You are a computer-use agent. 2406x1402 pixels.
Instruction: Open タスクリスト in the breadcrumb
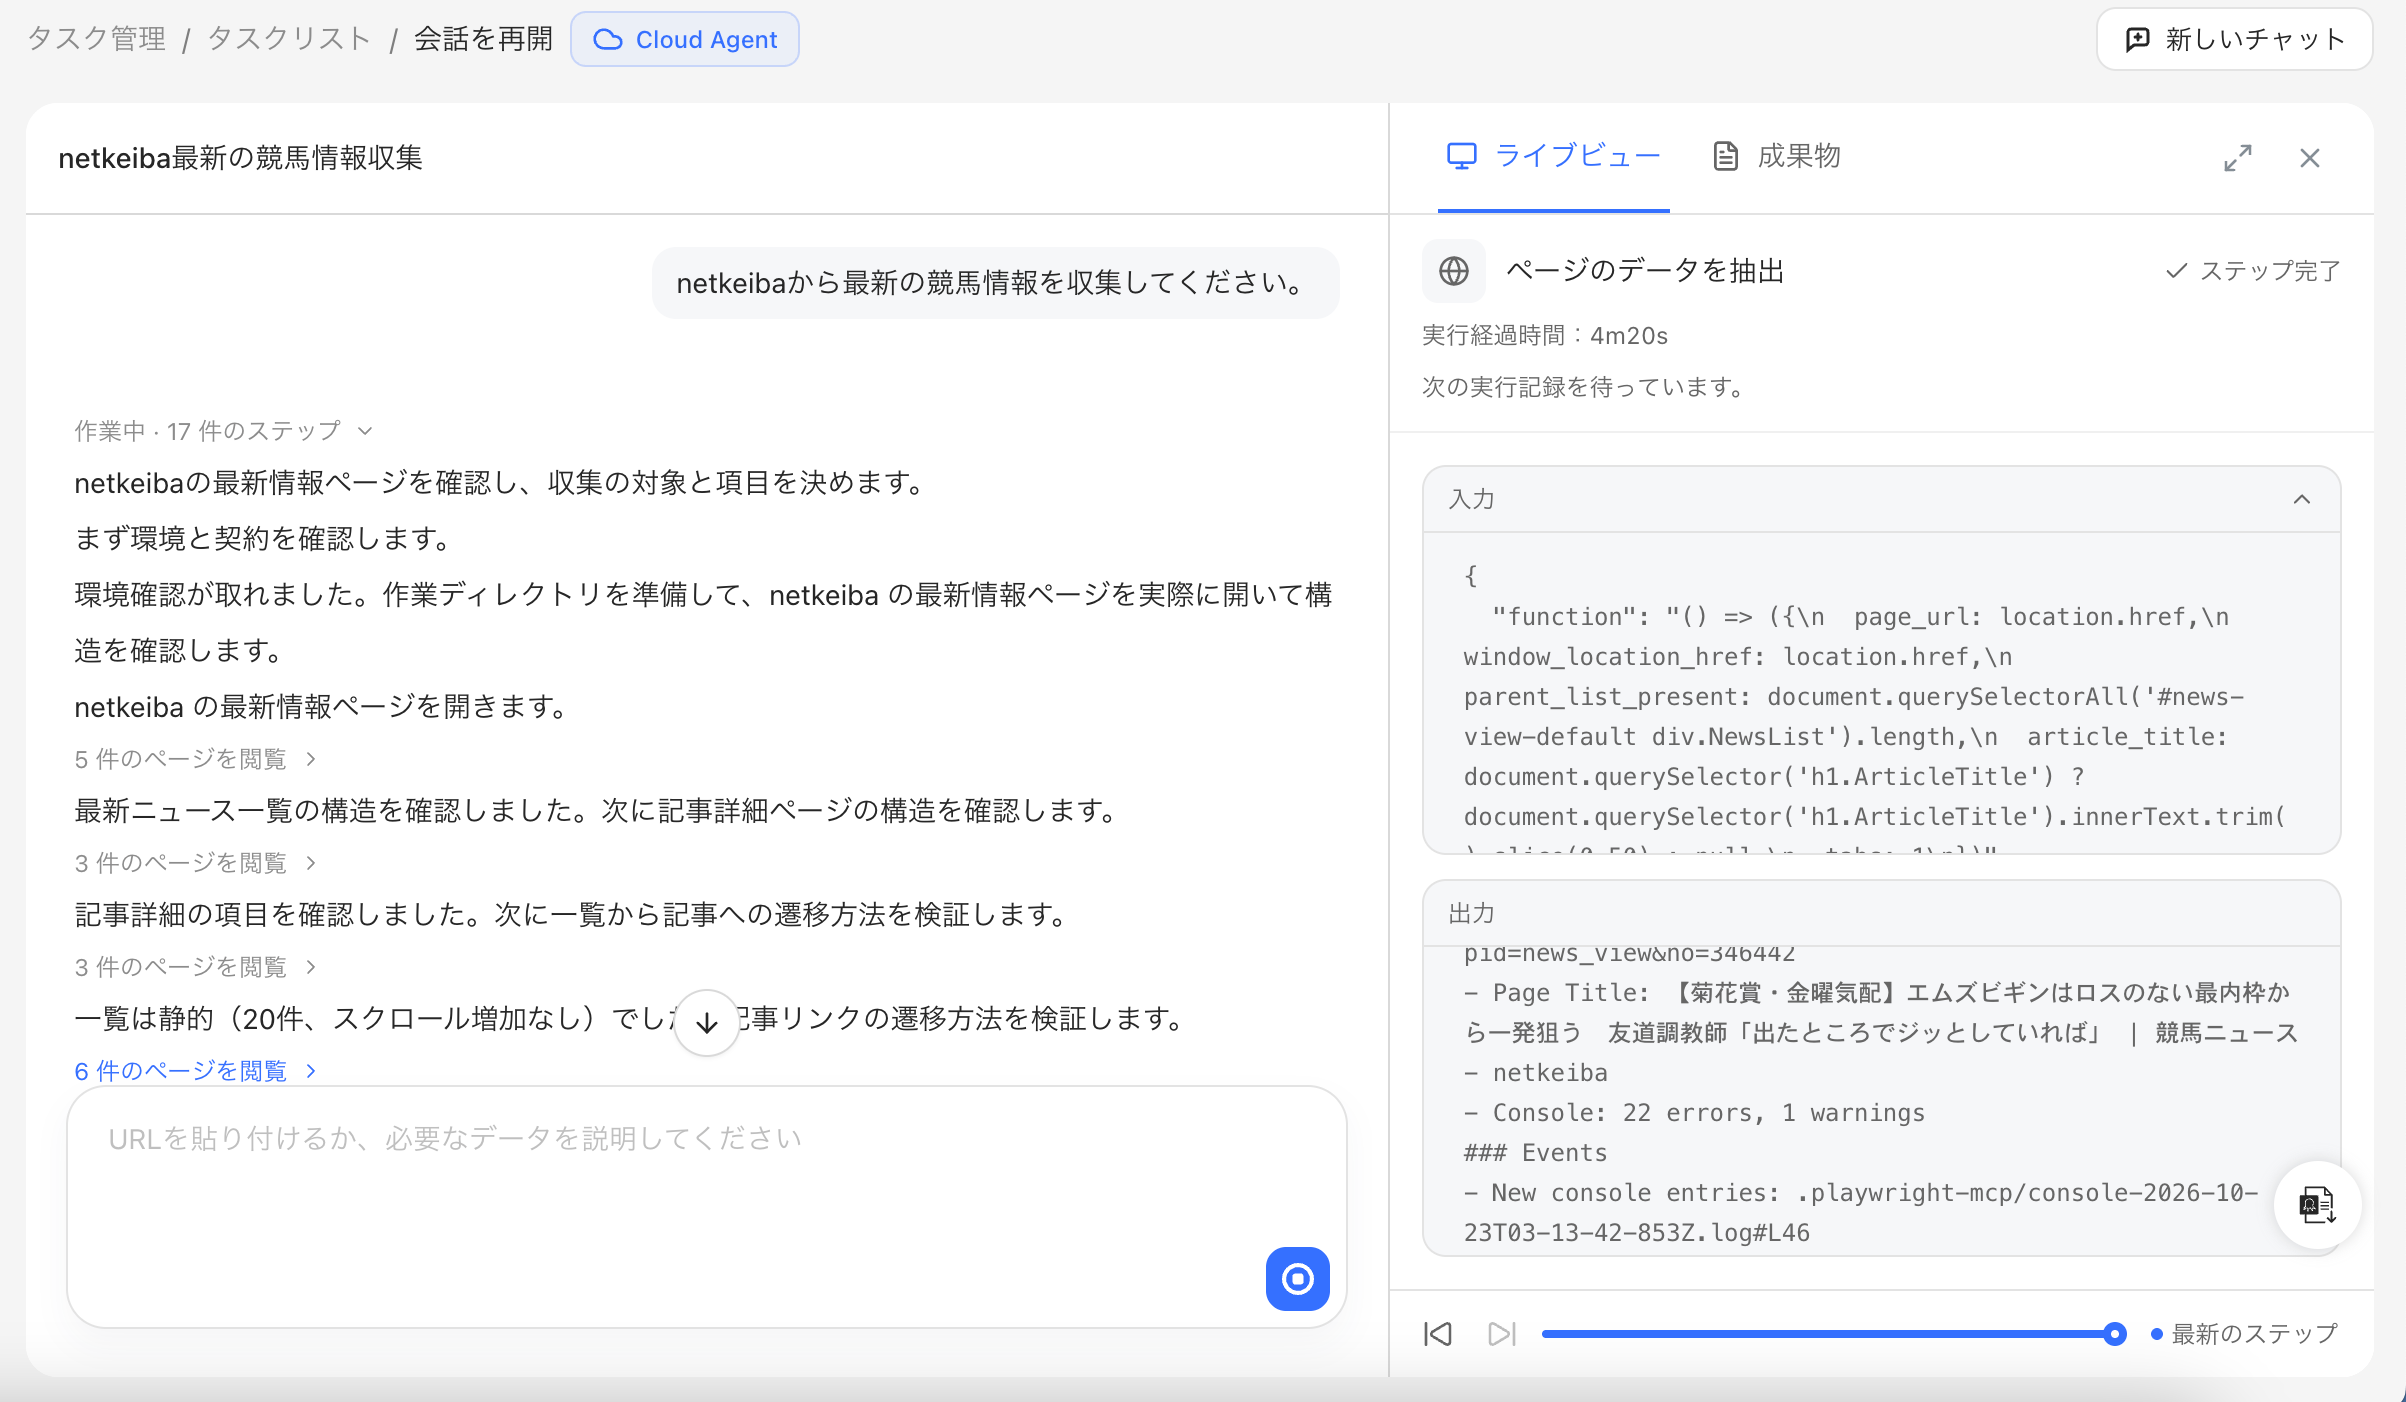[x=289, y=39]
